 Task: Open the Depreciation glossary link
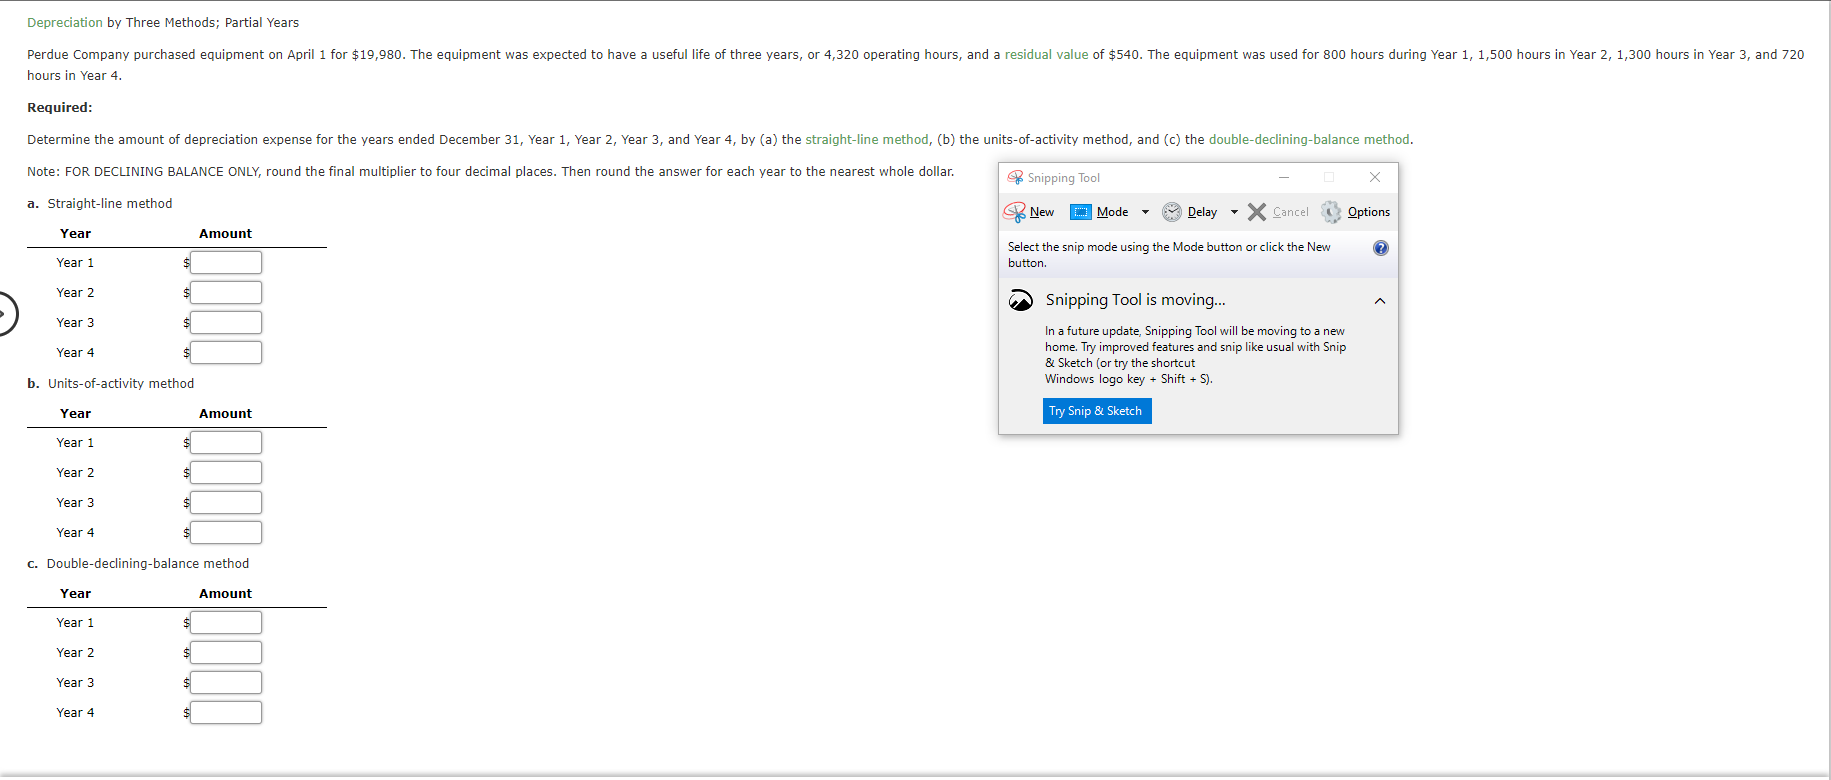click(65, 22)
